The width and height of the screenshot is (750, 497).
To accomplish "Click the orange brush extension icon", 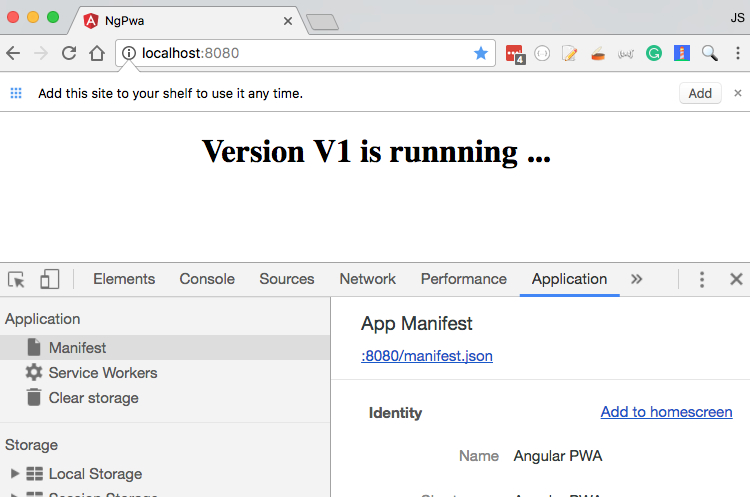I will click(598, 54).
